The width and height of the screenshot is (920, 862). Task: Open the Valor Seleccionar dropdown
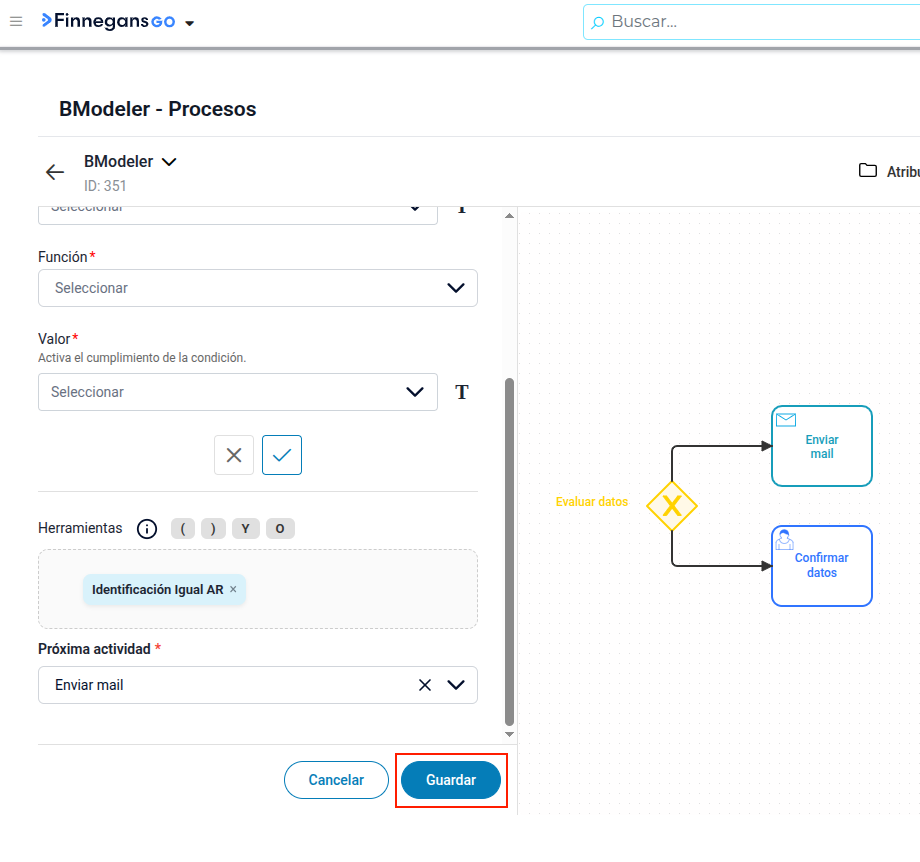pos(238,392)
